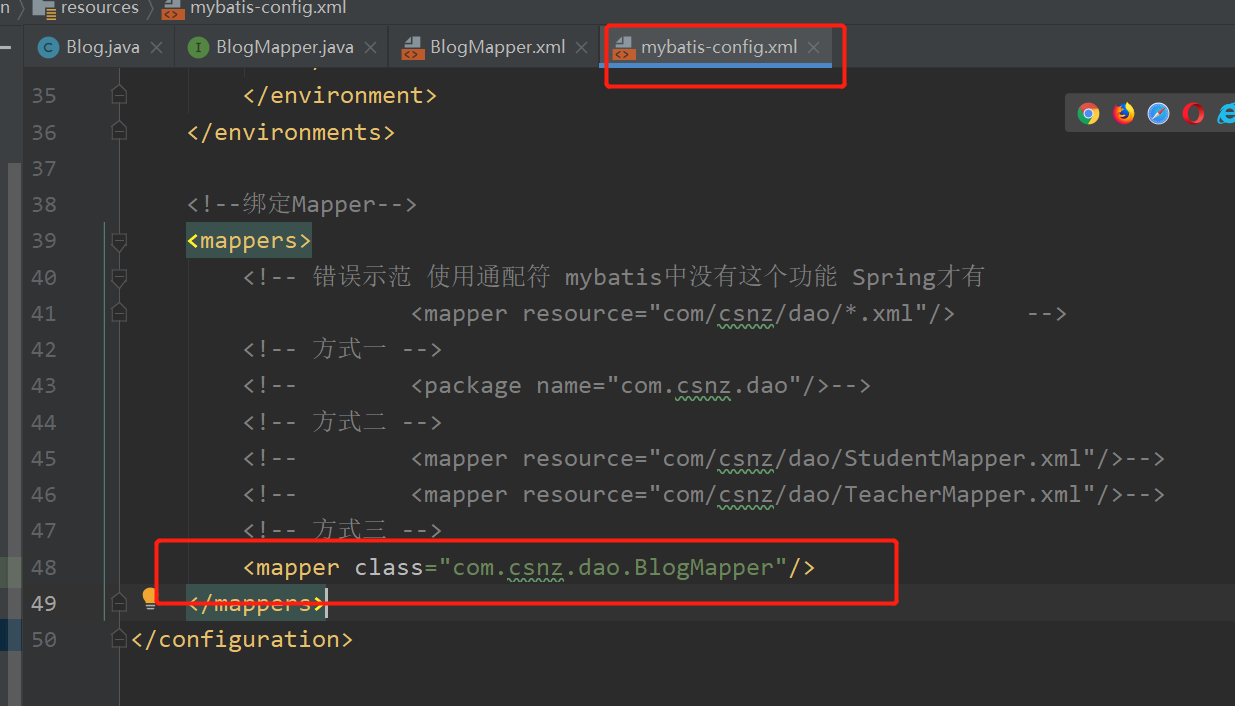Switch to BlogMapper.java tab
Image resolution: width=1235 pixels, height=706 pixels.
(x=285, y=48)
